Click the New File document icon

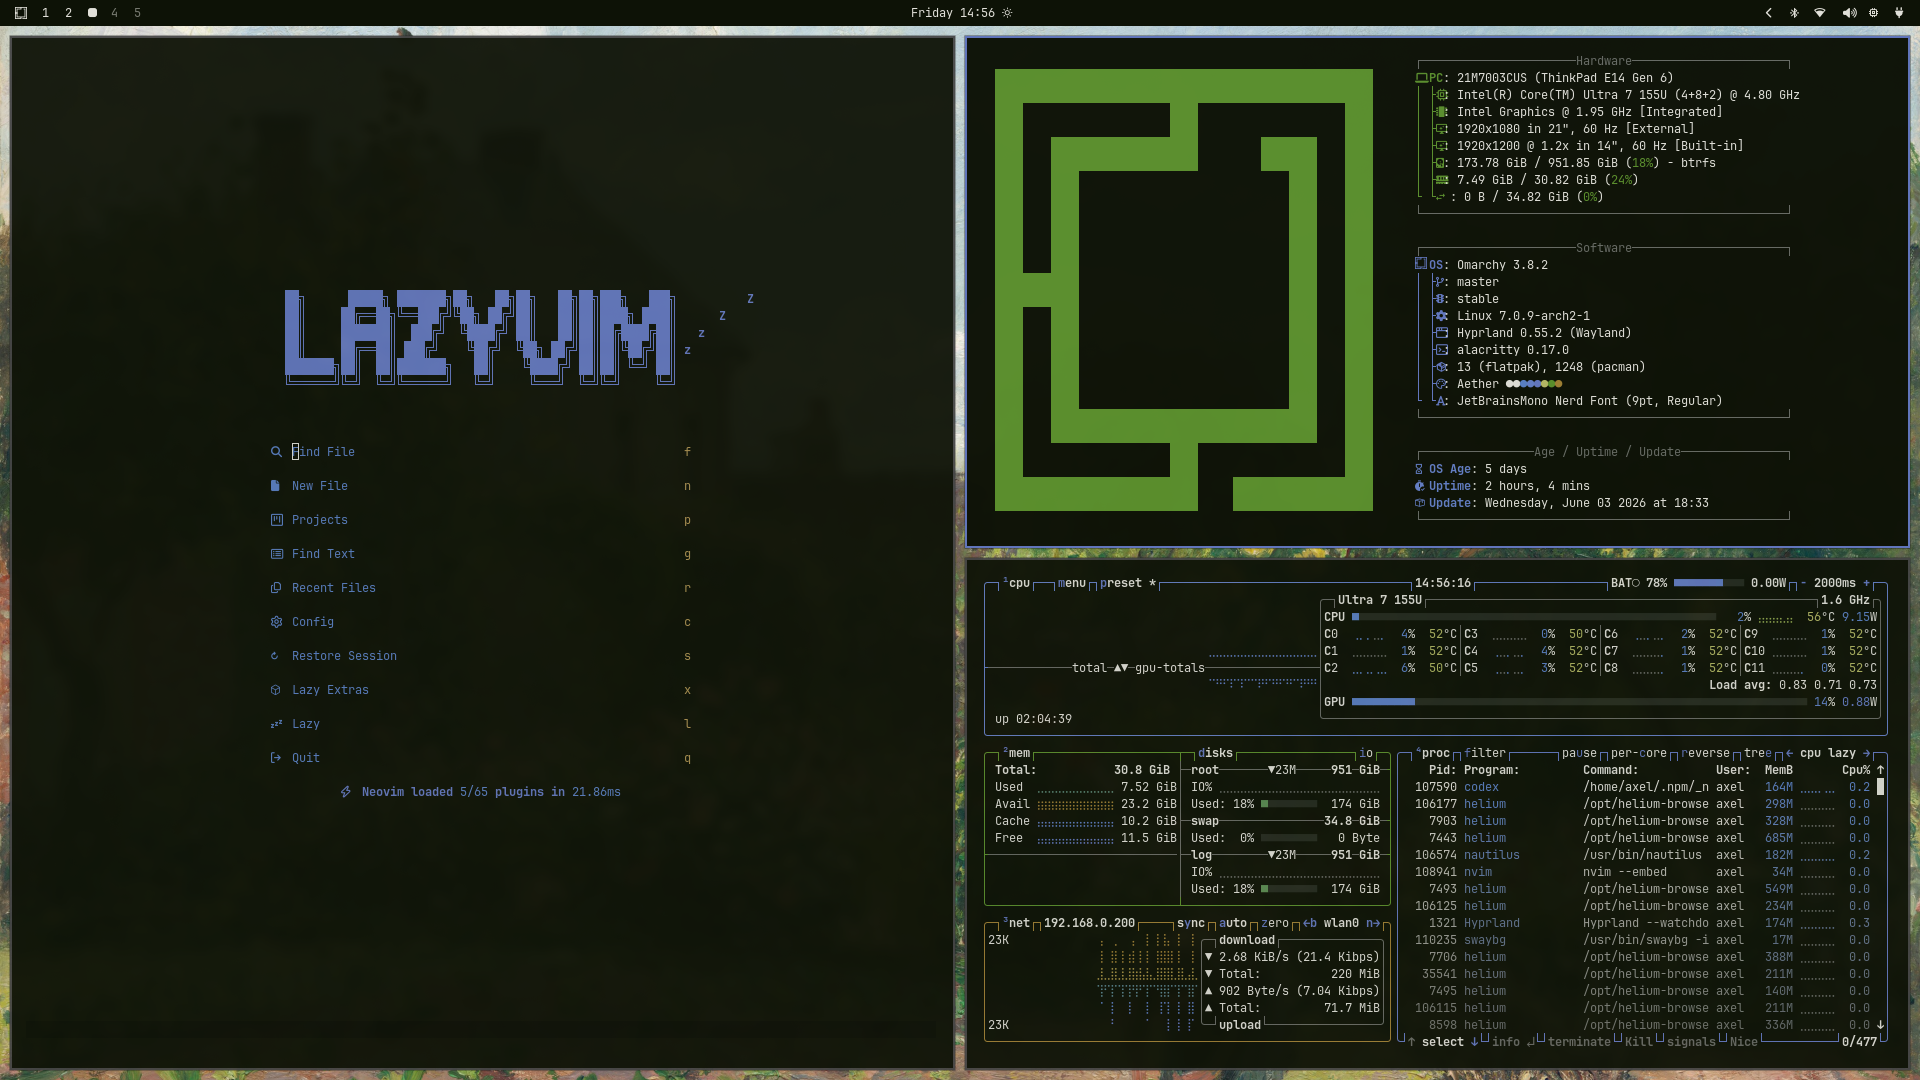(x=275, y=486)
